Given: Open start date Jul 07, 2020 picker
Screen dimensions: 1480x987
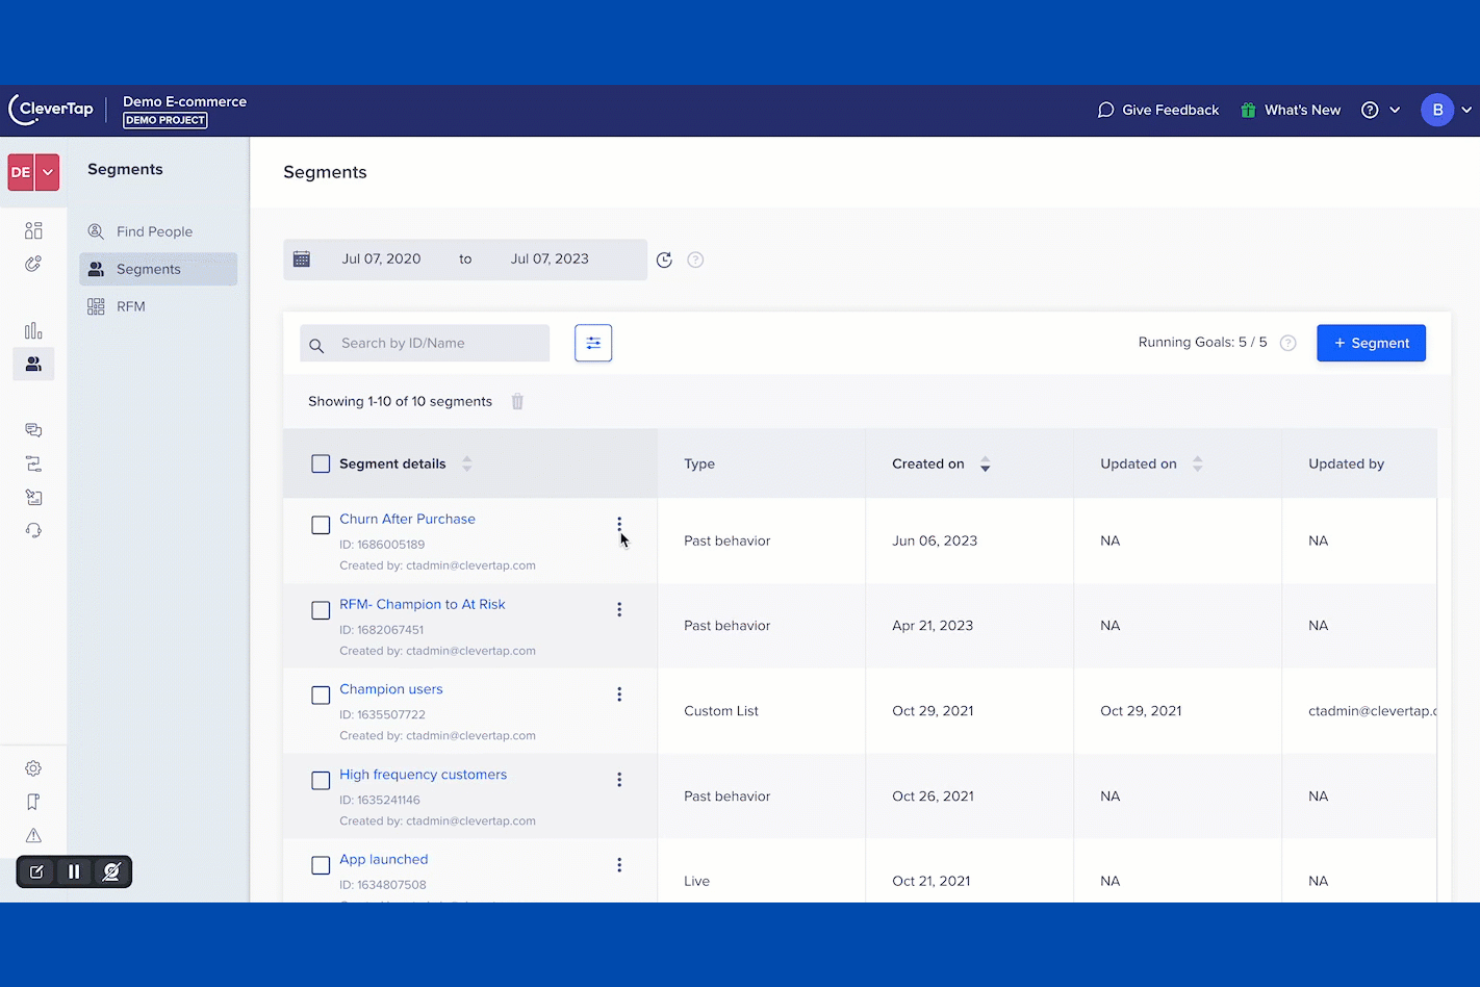Looking at the screenshot, I should tap(381, 259).
